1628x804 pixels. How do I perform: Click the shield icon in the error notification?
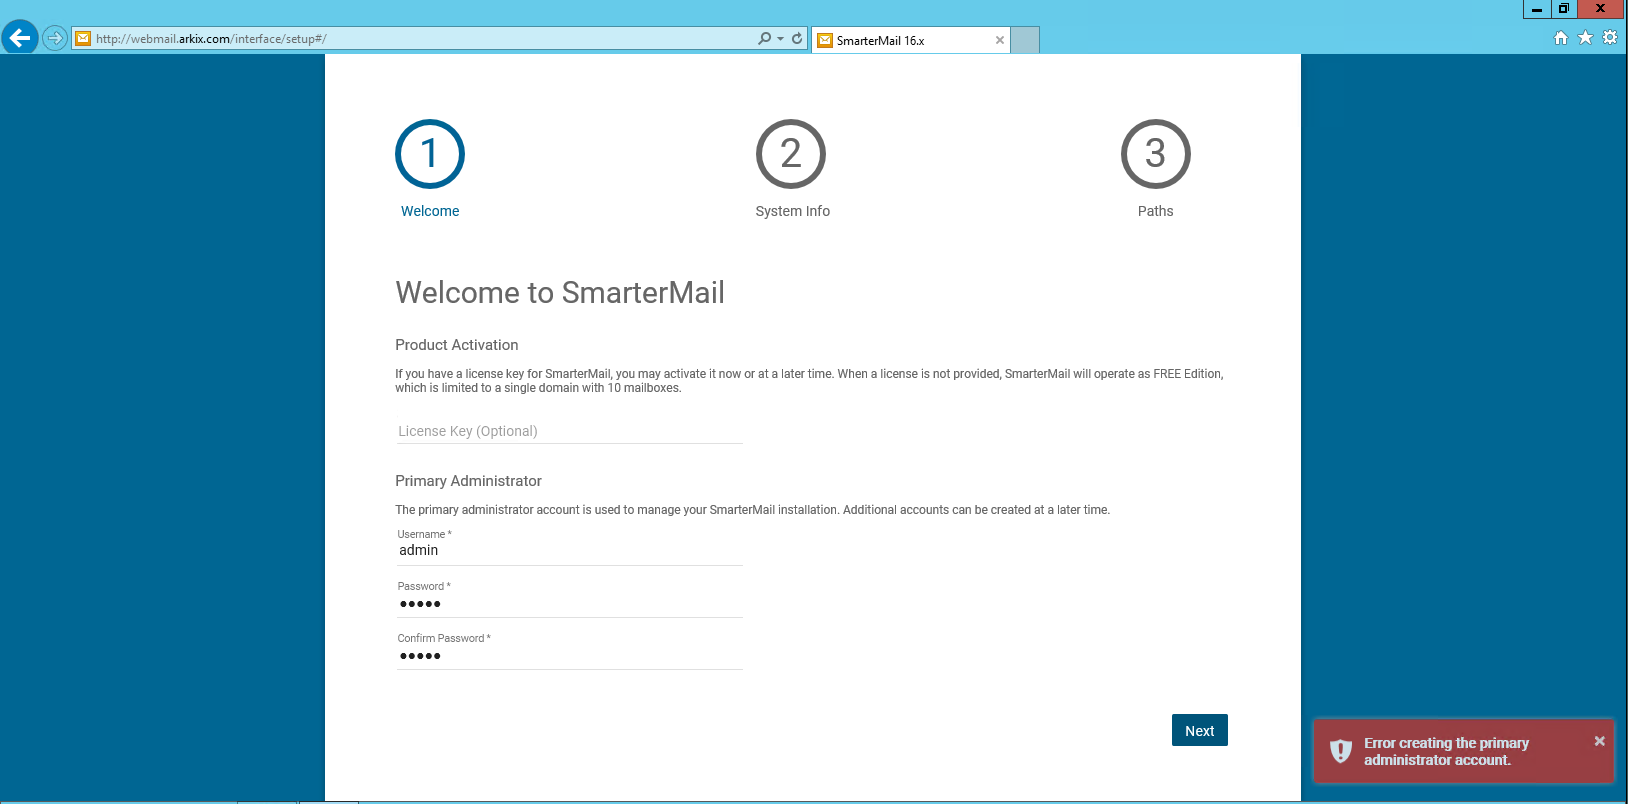(1341, 751)
